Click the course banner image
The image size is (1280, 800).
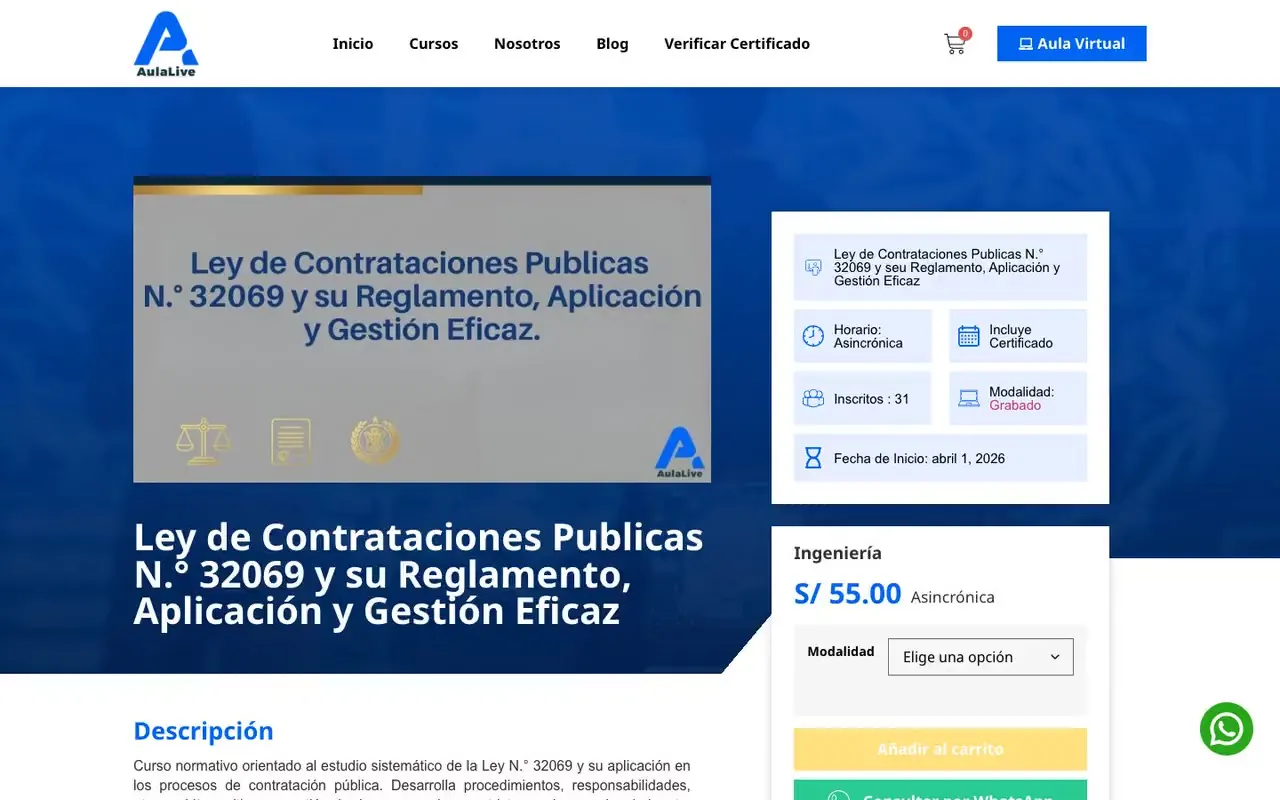pyautogui.click(x=422, y=330)
